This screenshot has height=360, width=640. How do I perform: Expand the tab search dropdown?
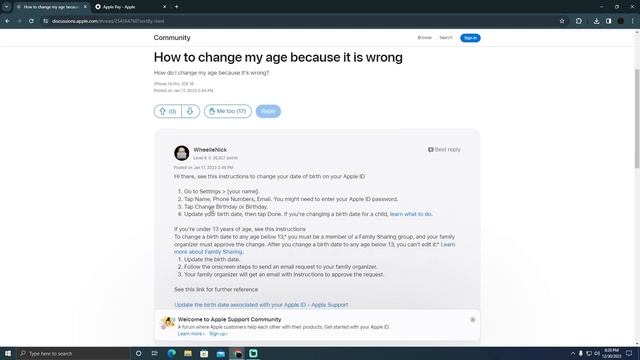tap(7, 7)
